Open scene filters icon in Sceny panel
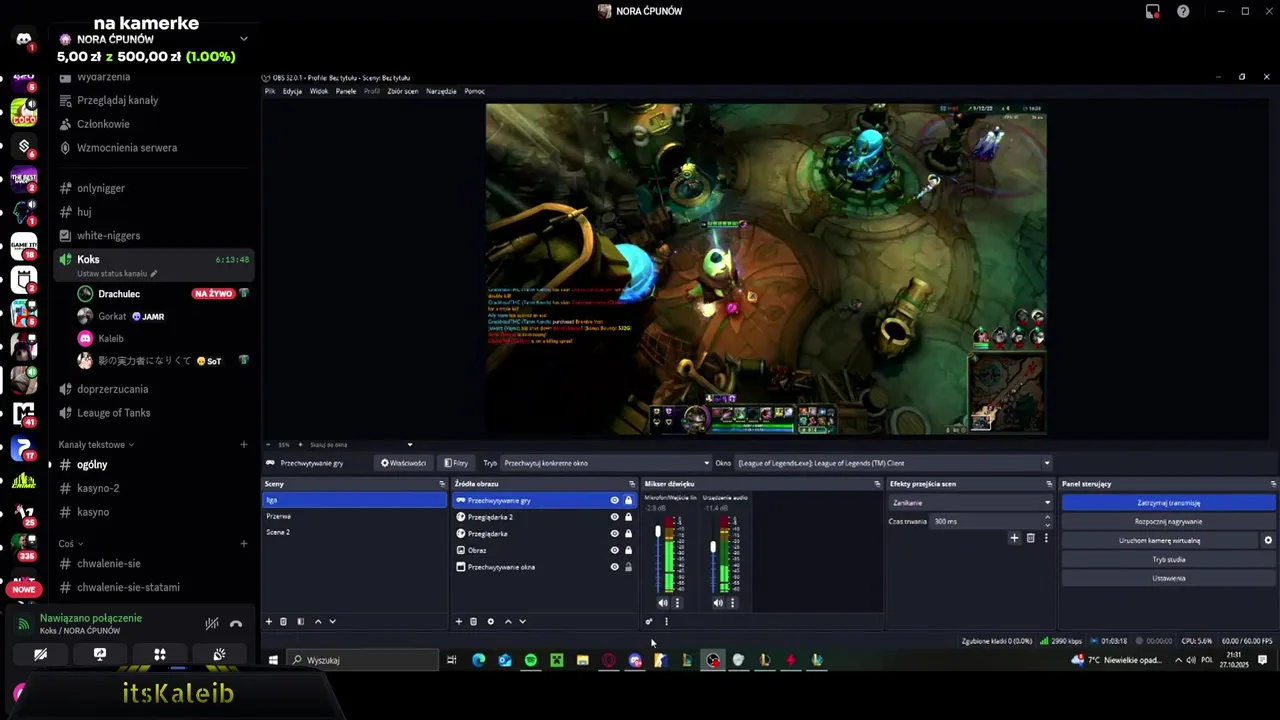The image size is (1280, 720). click(300, 621)
